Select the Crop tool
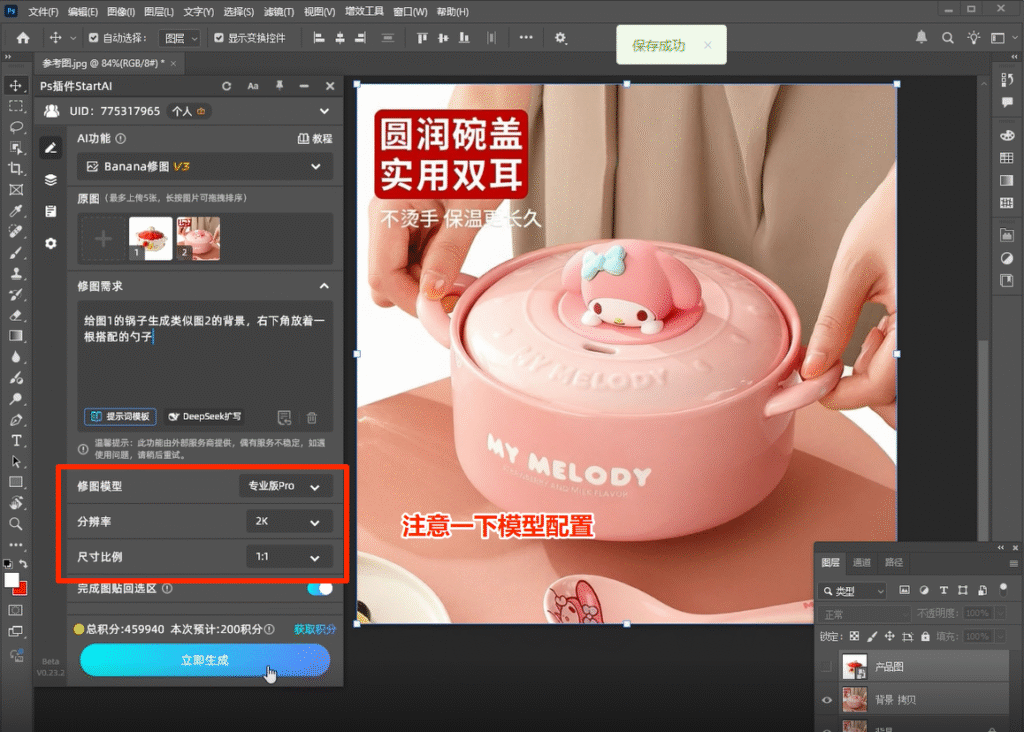Image resolution: width=1024 pixels, height=732 pixels. click(16, 169)
